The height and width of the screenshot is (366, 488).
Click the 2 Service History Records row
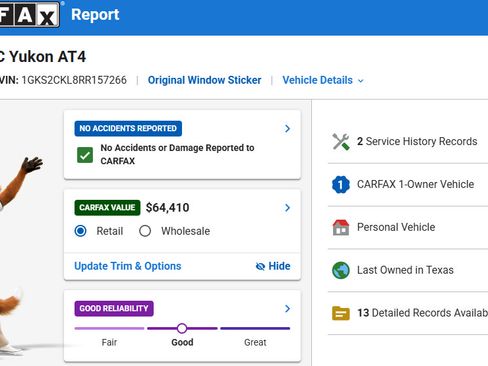408,141
